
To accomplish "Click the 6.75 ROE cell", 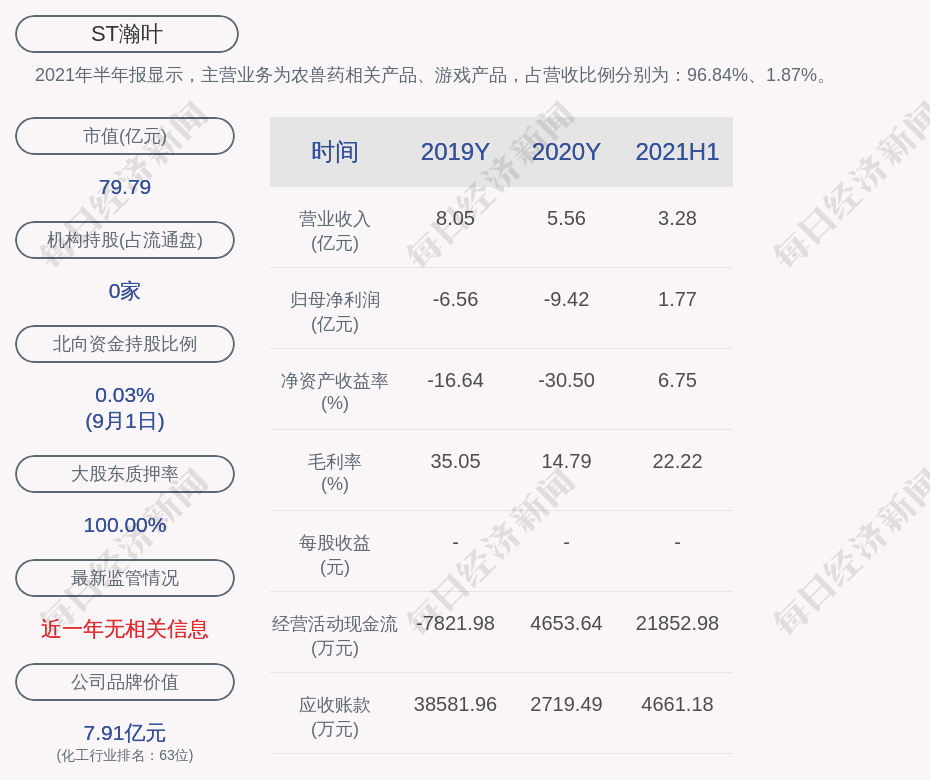I will 677,380.
